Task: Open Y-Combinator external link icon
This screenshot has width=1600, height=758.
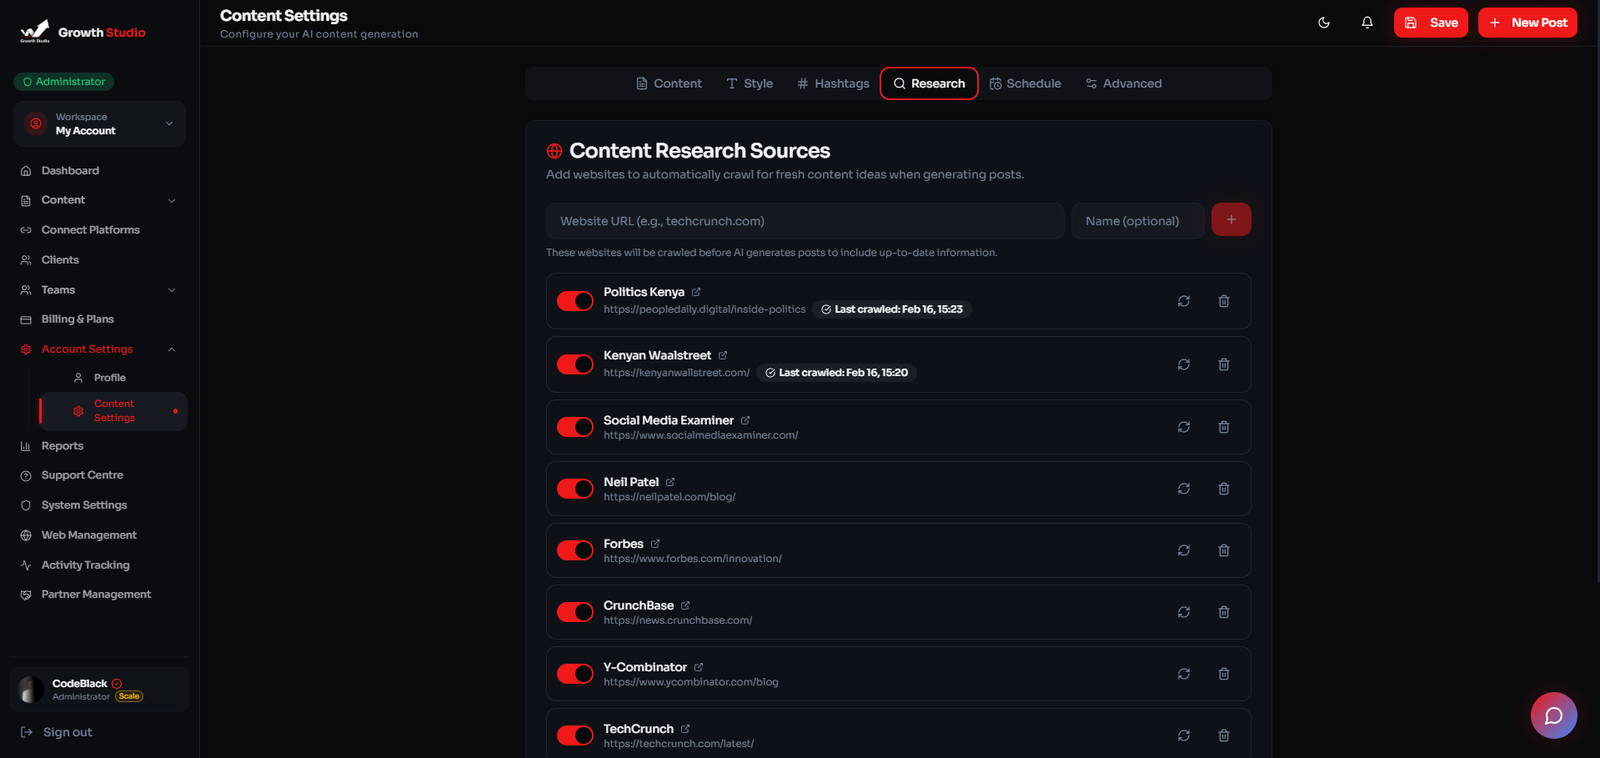Action: tap(698, 667)
